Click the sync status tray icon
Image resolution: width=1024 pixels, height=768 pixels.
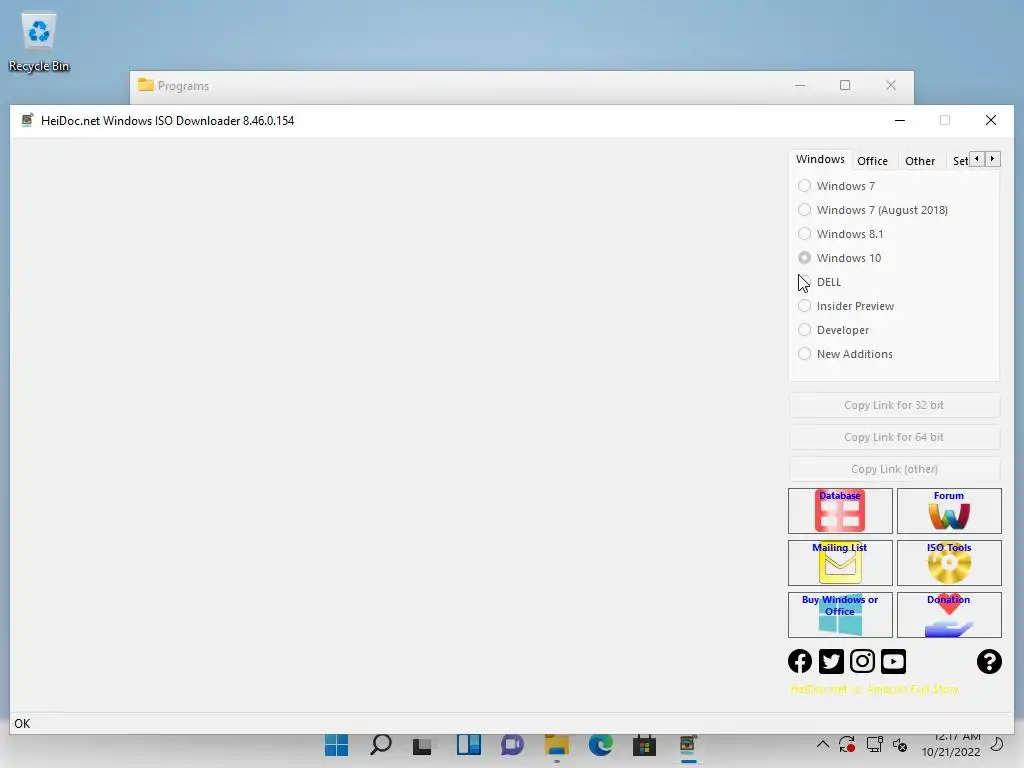[x=847, y=744]
